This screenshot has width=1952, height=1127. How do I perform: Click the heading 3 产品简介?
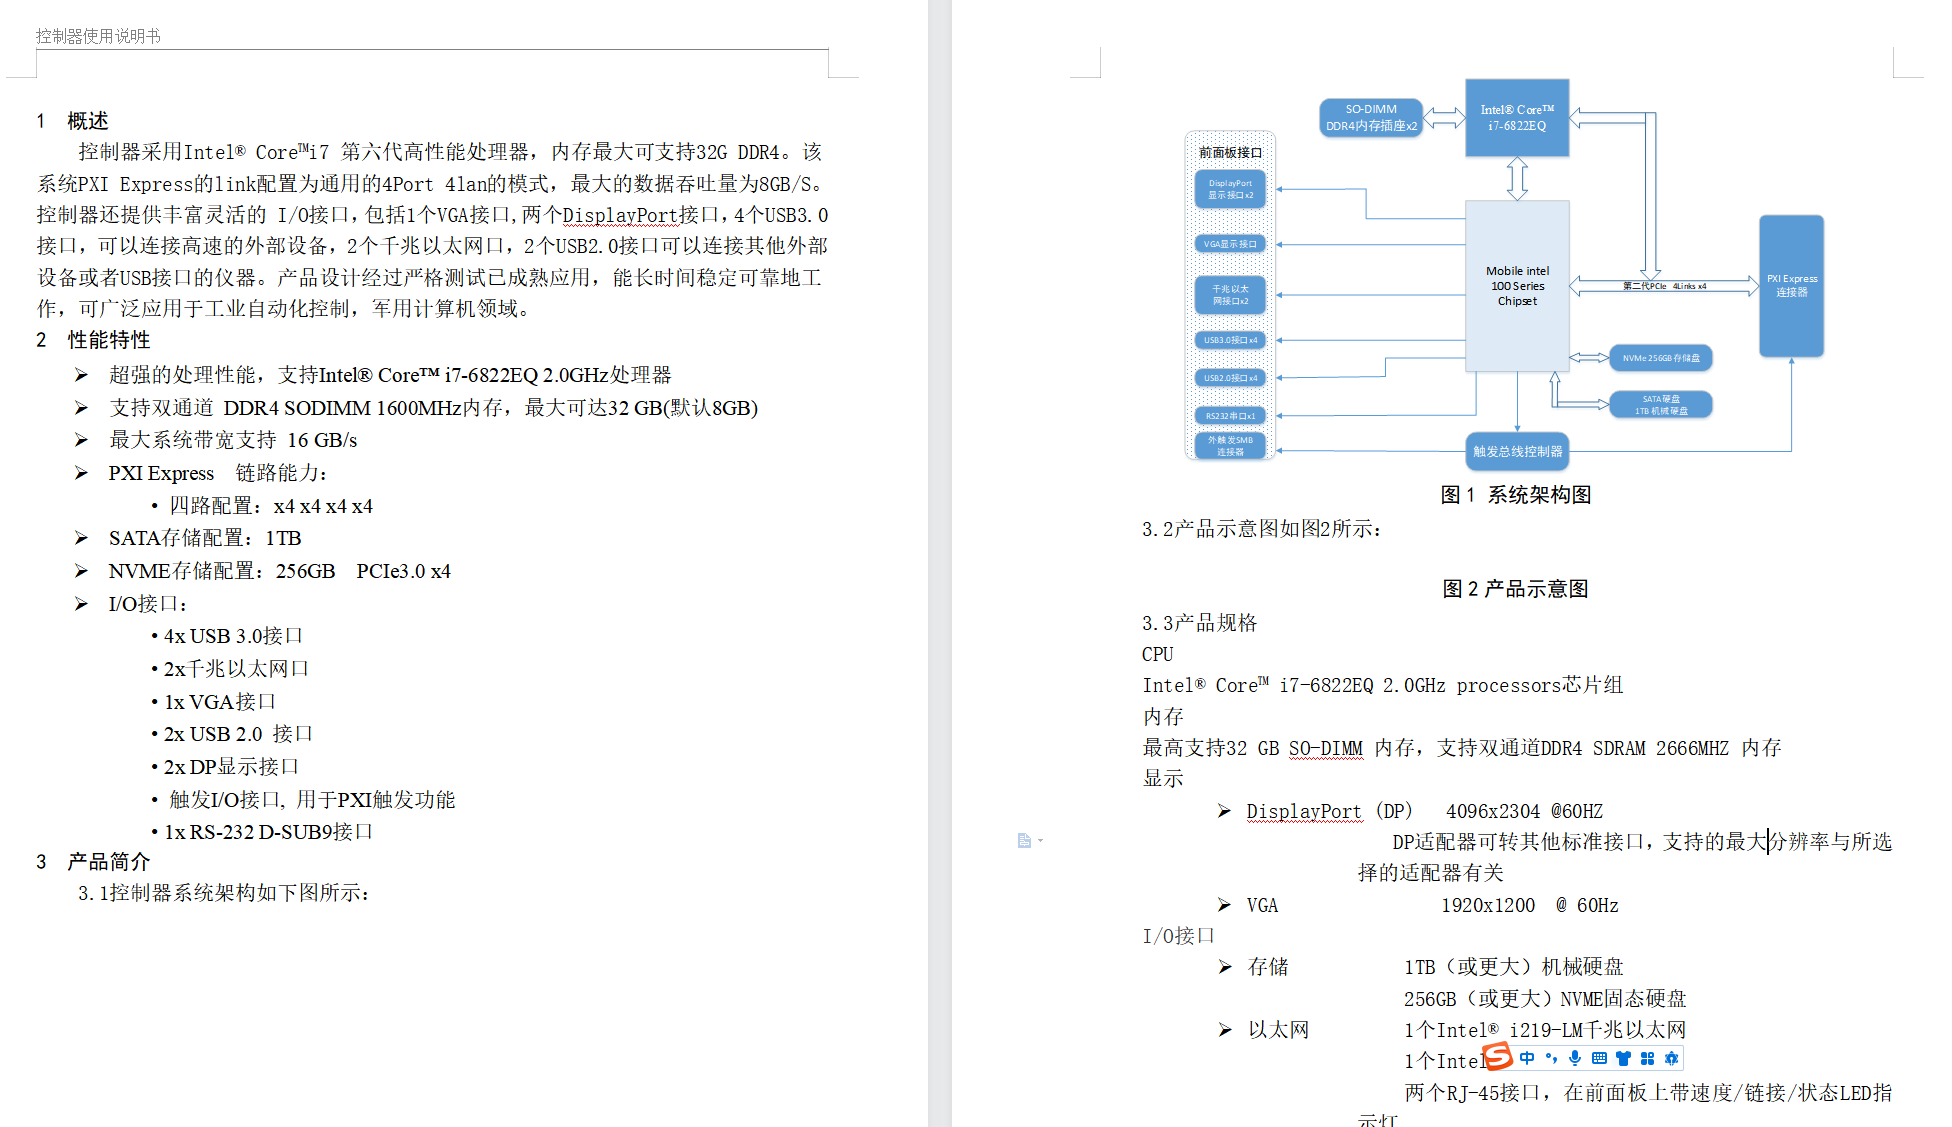point(93,862)
